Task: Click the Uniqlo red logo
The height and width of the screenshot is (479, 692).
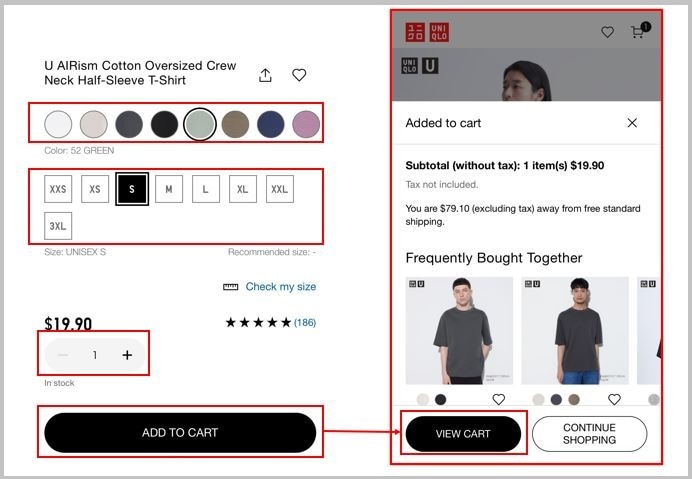Action: [427, 33]
